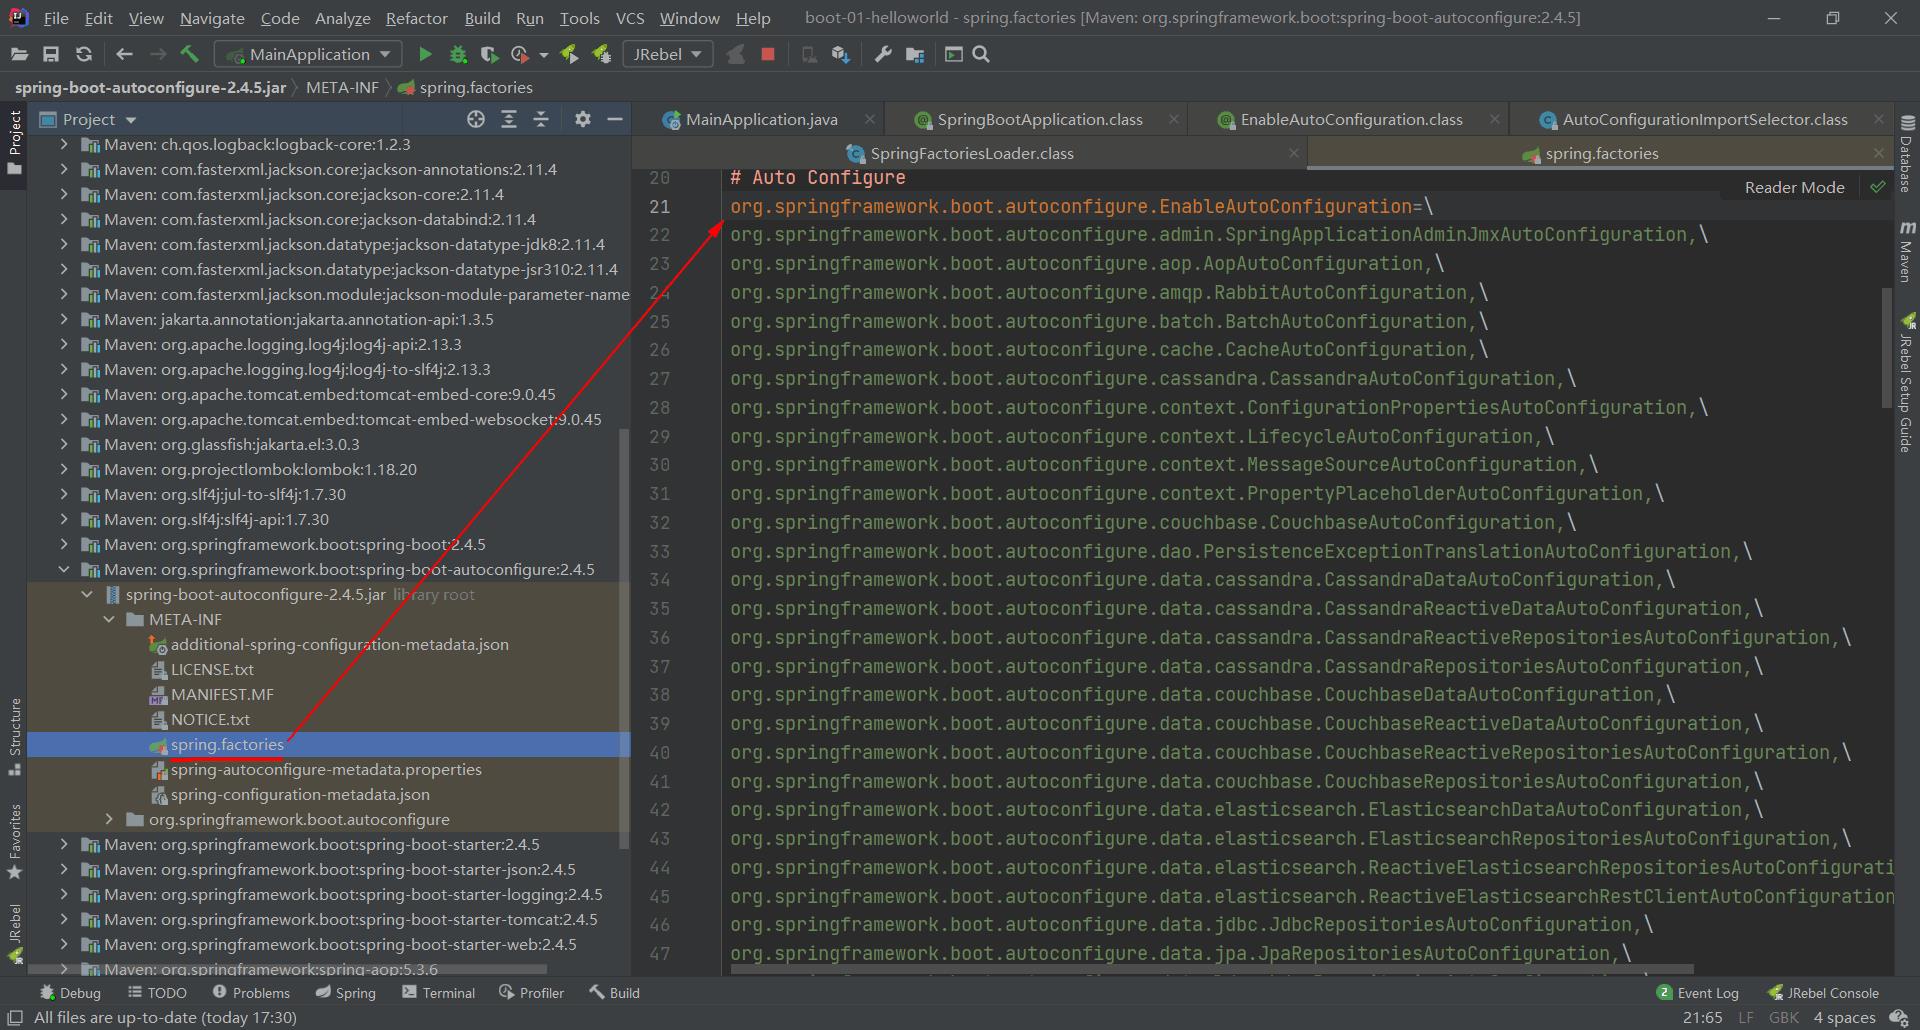
Task: Open the profiler run options dropdown arrow
Action: [x=544, y=55]
